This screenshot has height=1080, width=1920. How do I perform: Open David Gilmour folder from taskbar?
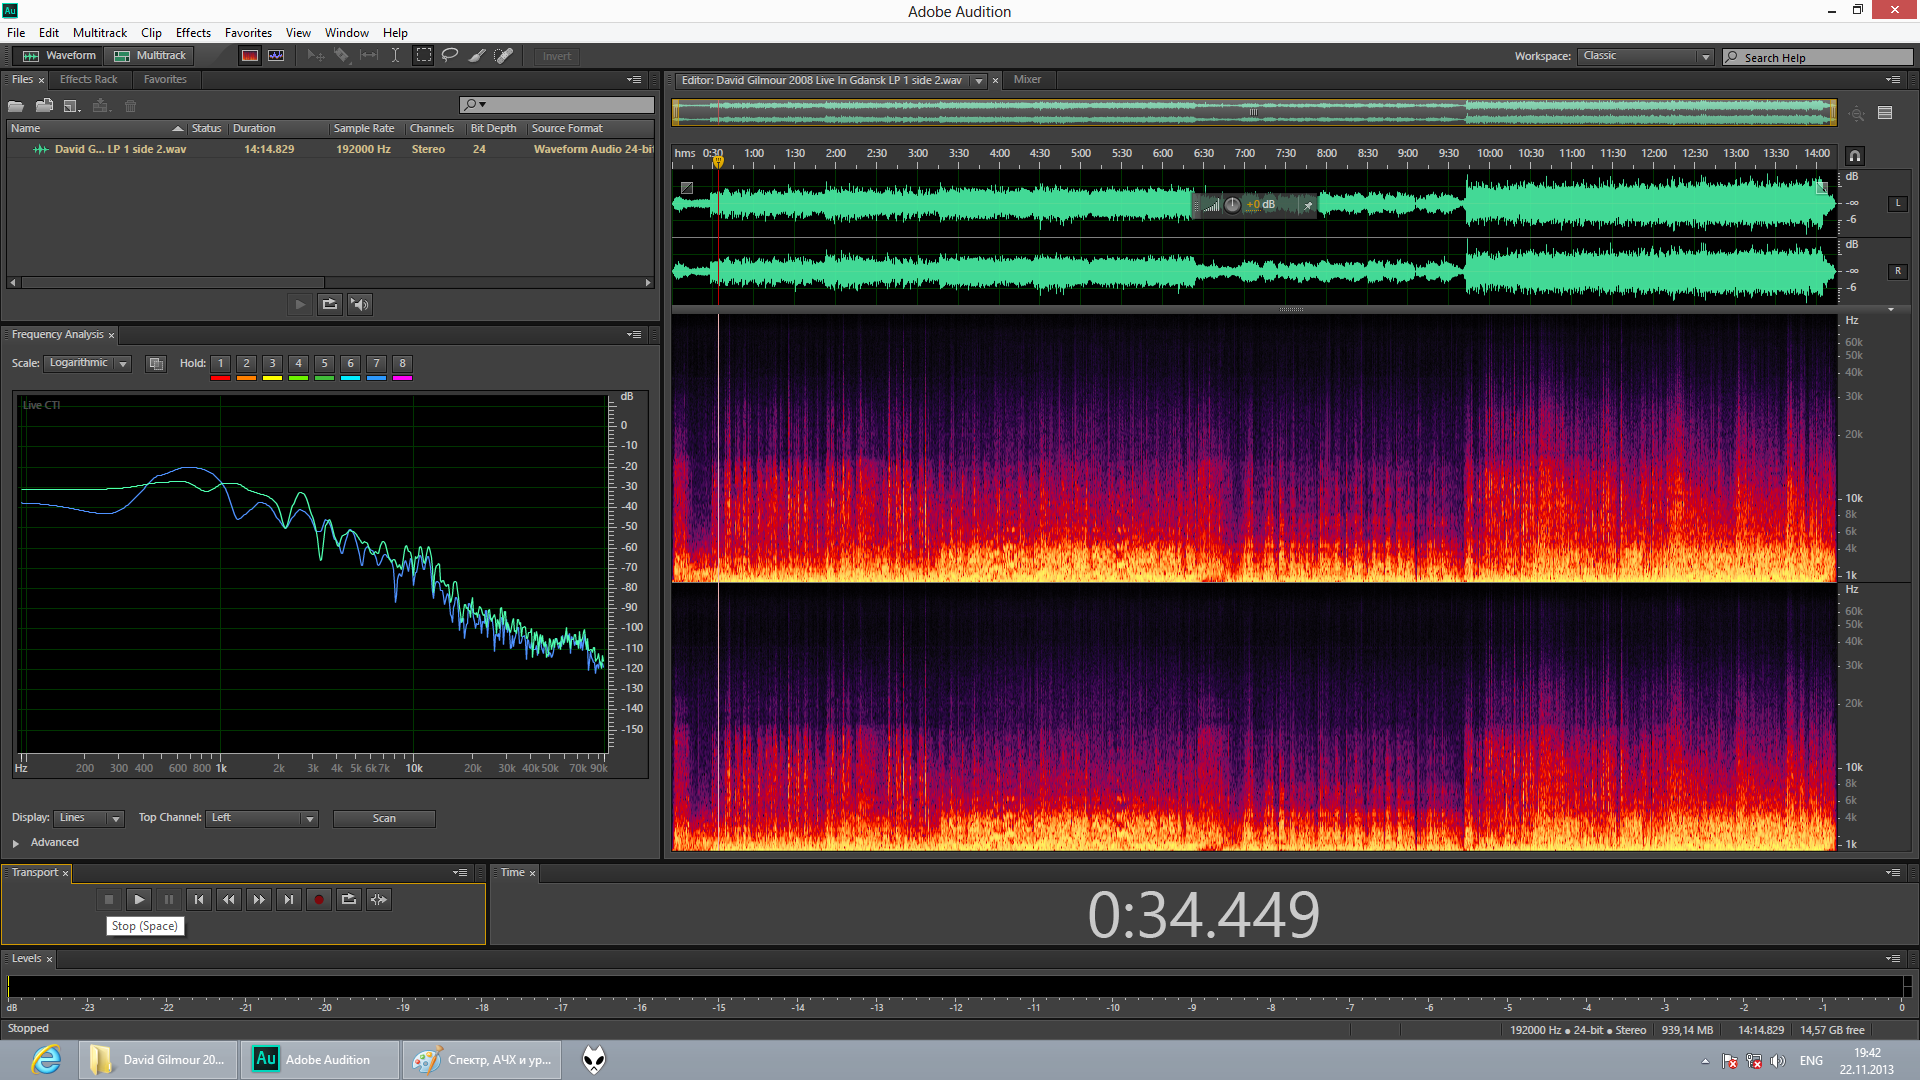159,1060
